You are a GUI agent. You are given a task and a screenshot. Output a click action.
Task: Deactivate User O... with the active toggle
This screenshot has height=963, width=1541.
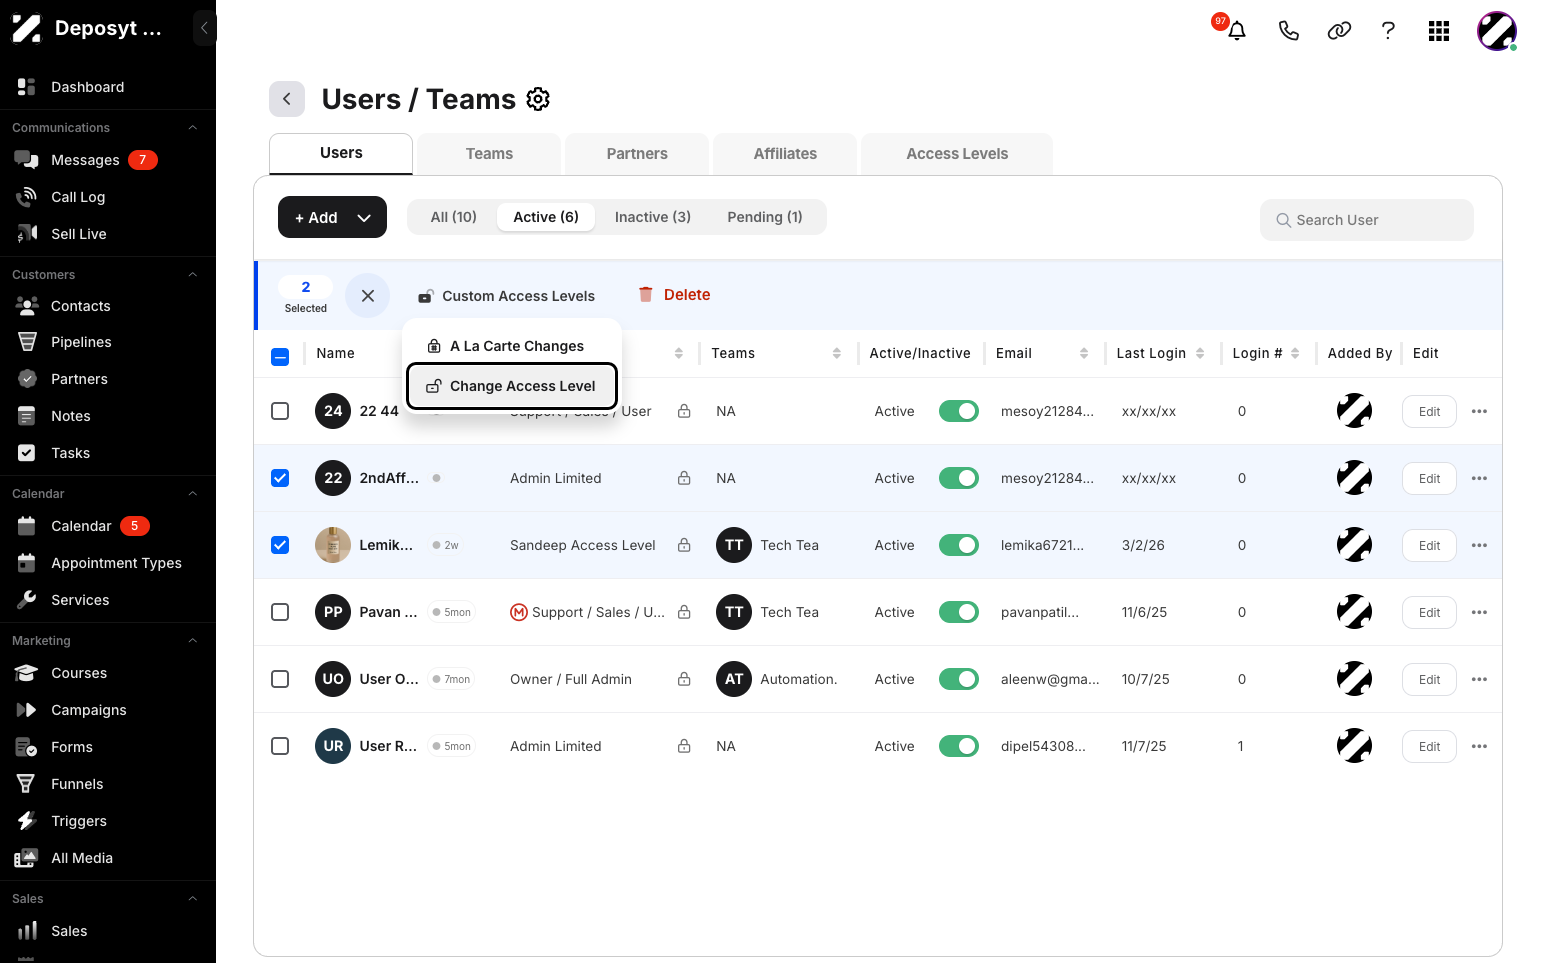coord(959,679)
